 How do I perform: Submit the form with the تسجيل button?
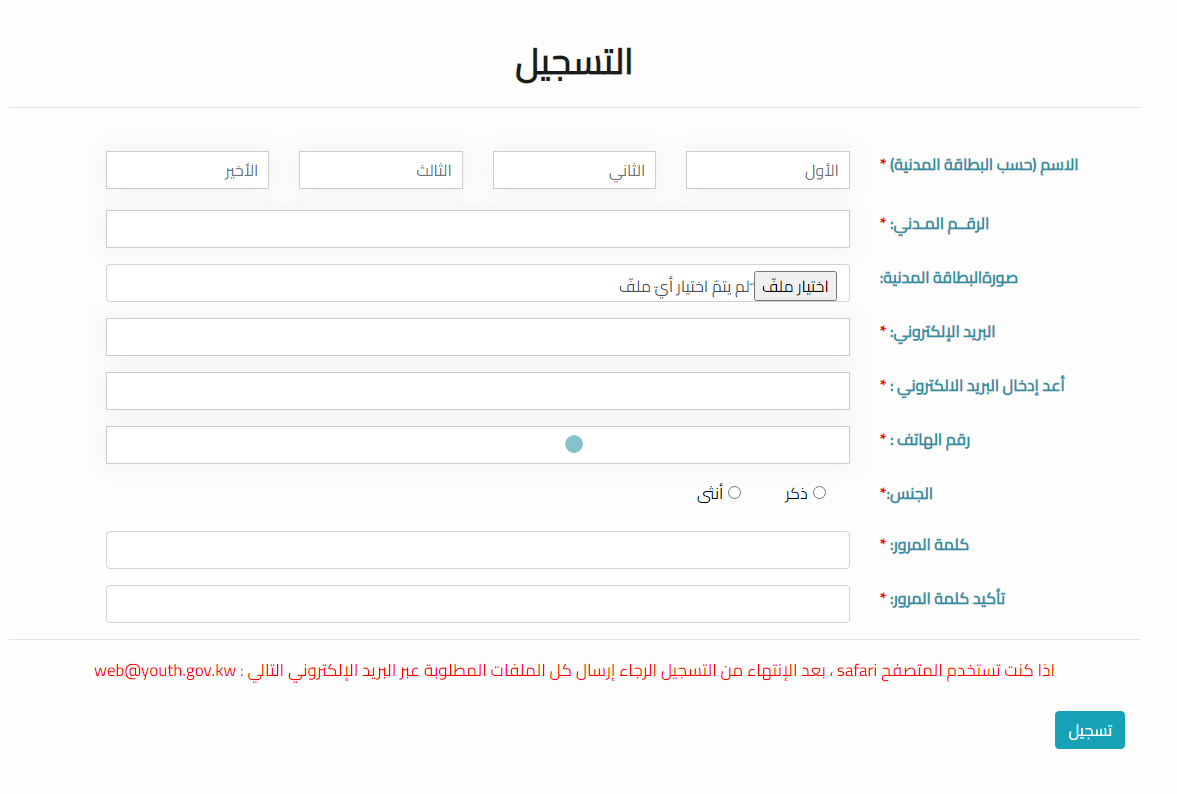1089,730
